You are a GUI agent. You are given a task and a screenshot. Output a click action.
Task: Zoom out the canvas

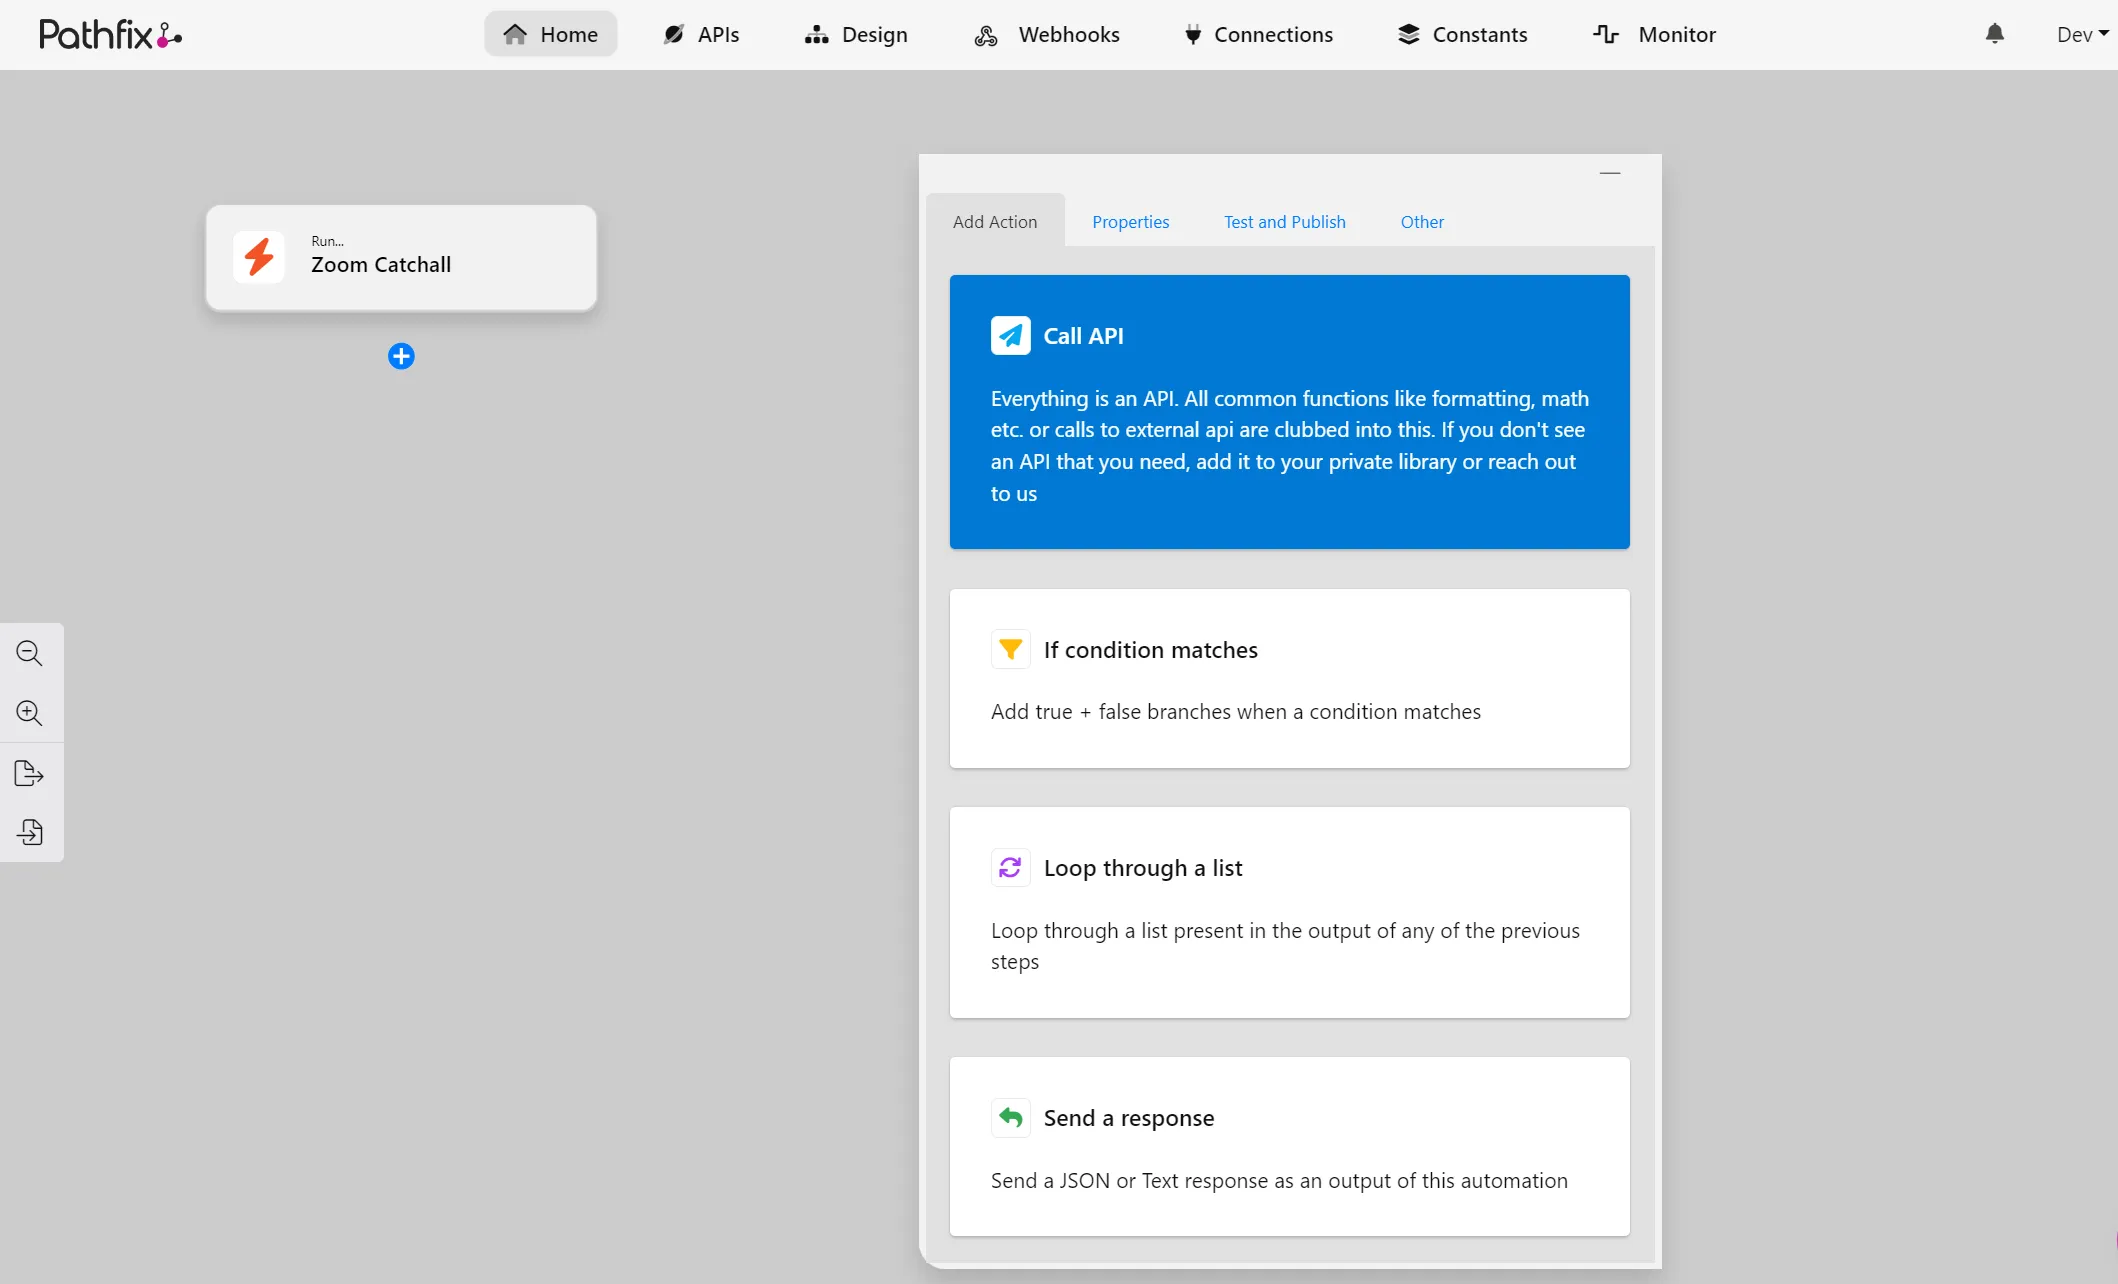pyautogui.click(x=30, y=653)
